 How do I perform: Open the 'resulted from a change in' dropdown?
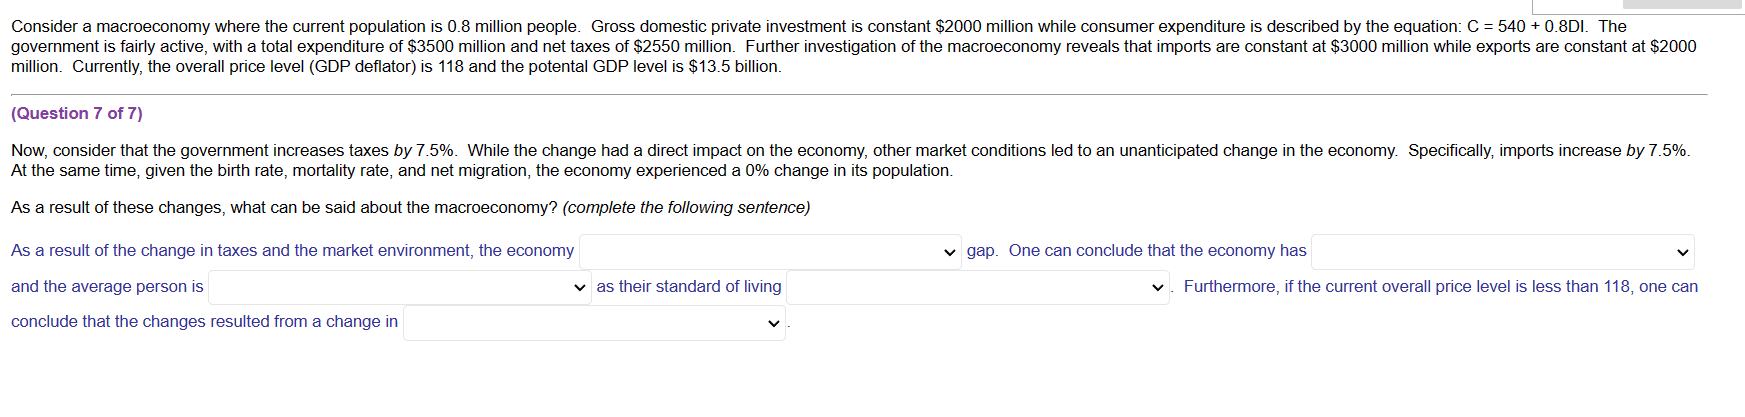tap(594, 323)
